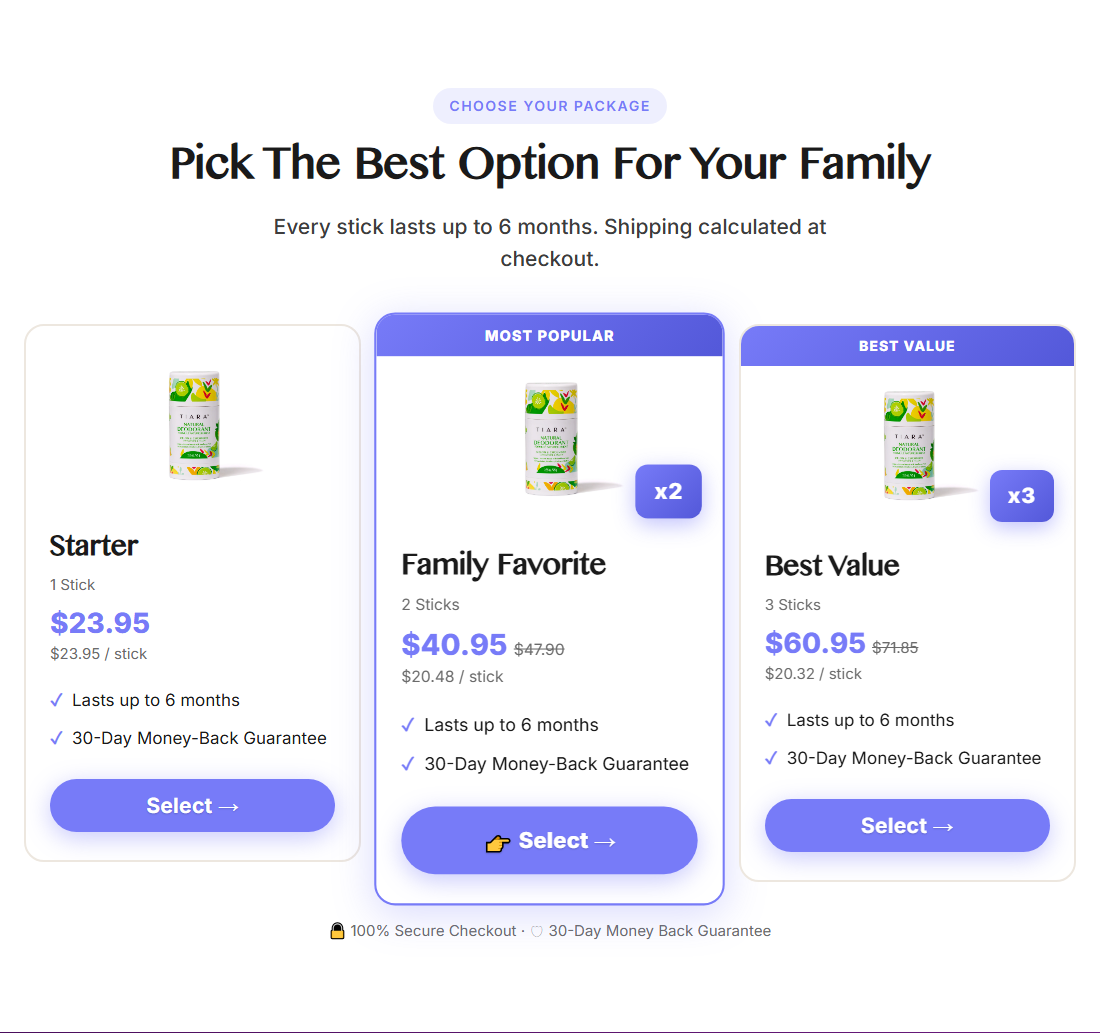Select the Best Value package button
1100x1033 pixels.
click(x=907, y=825)
